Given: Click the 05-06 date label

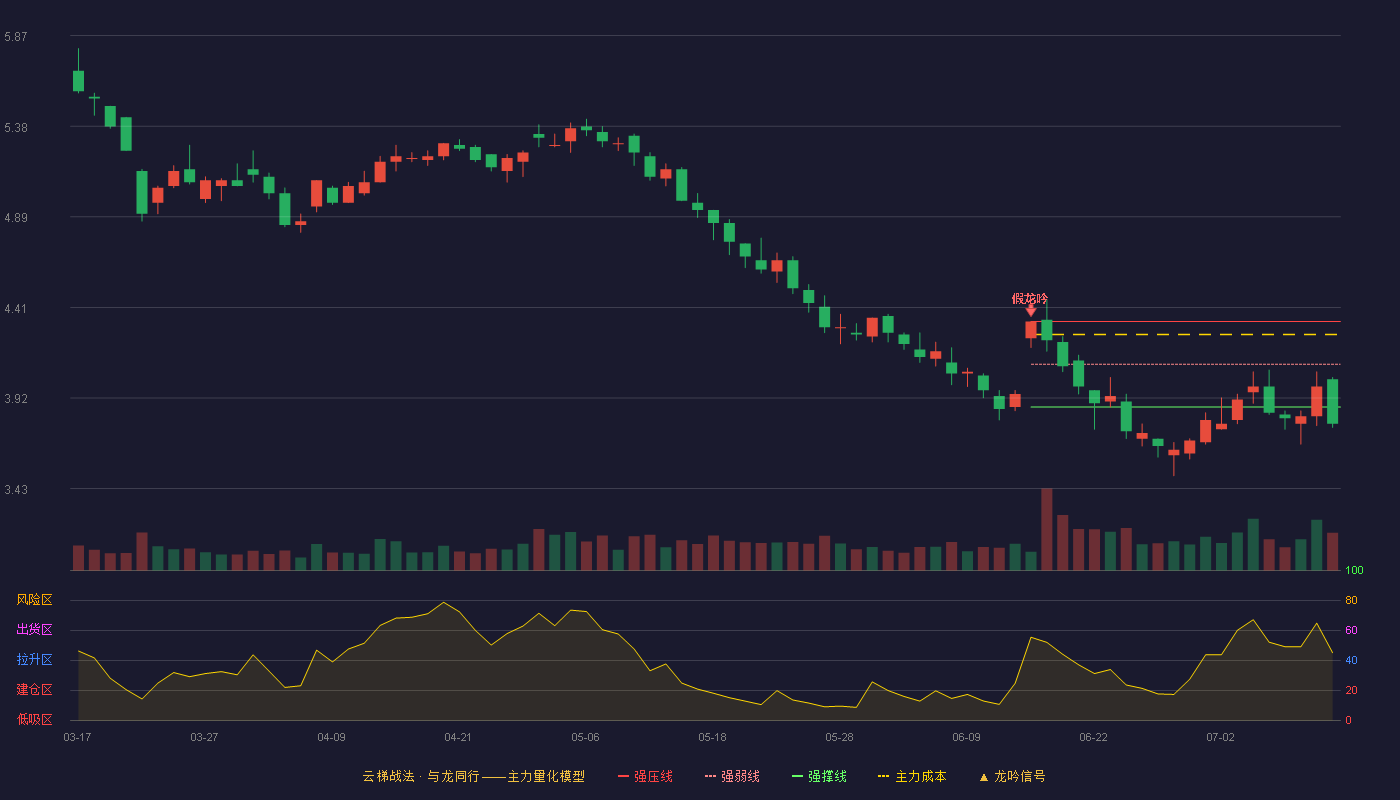Looking at the screenshot, I should (x=585, y=737).
